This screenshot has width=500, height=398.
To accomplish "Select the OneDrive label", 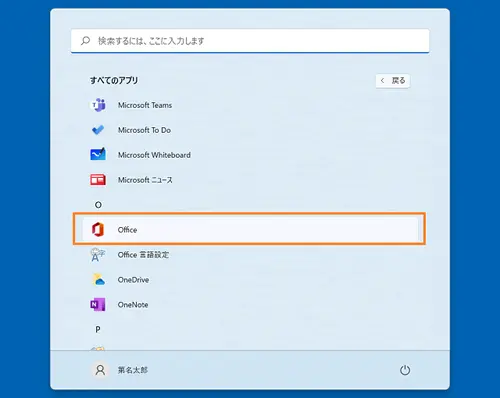I will (x=133, y=280).
